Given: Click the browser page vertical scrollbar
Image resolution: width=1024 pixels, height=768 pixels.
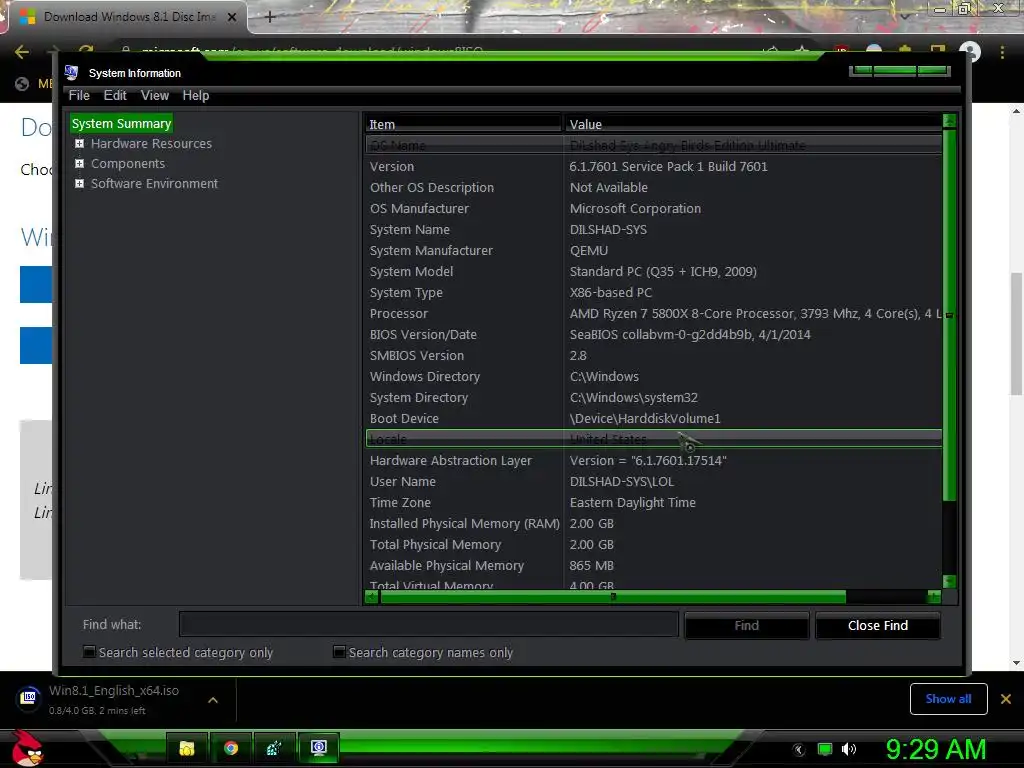Looking at the screenshot, I should (1016, 333).
